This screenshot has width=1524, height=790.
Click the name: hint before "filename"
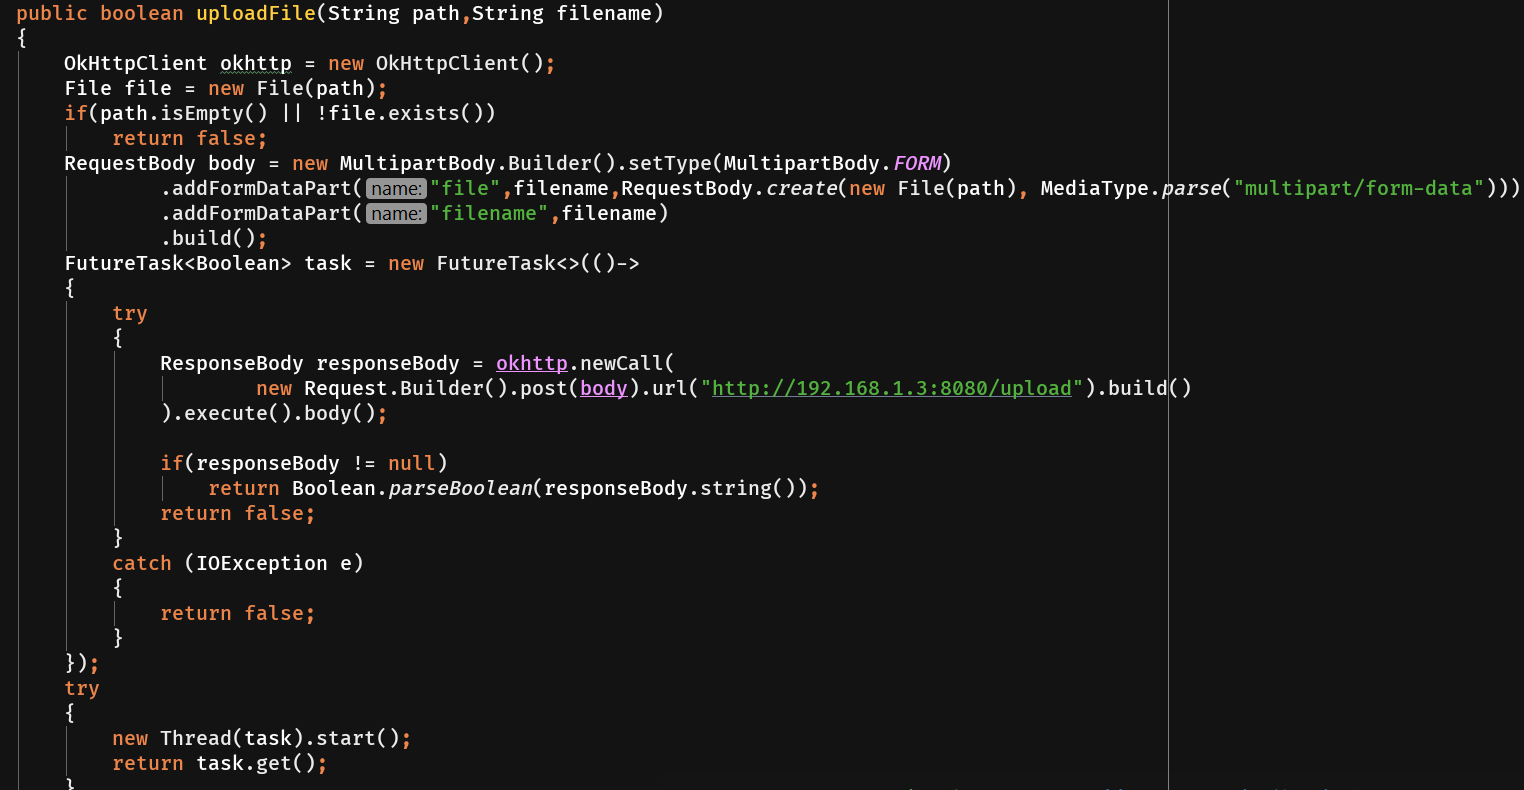[397, 213]
